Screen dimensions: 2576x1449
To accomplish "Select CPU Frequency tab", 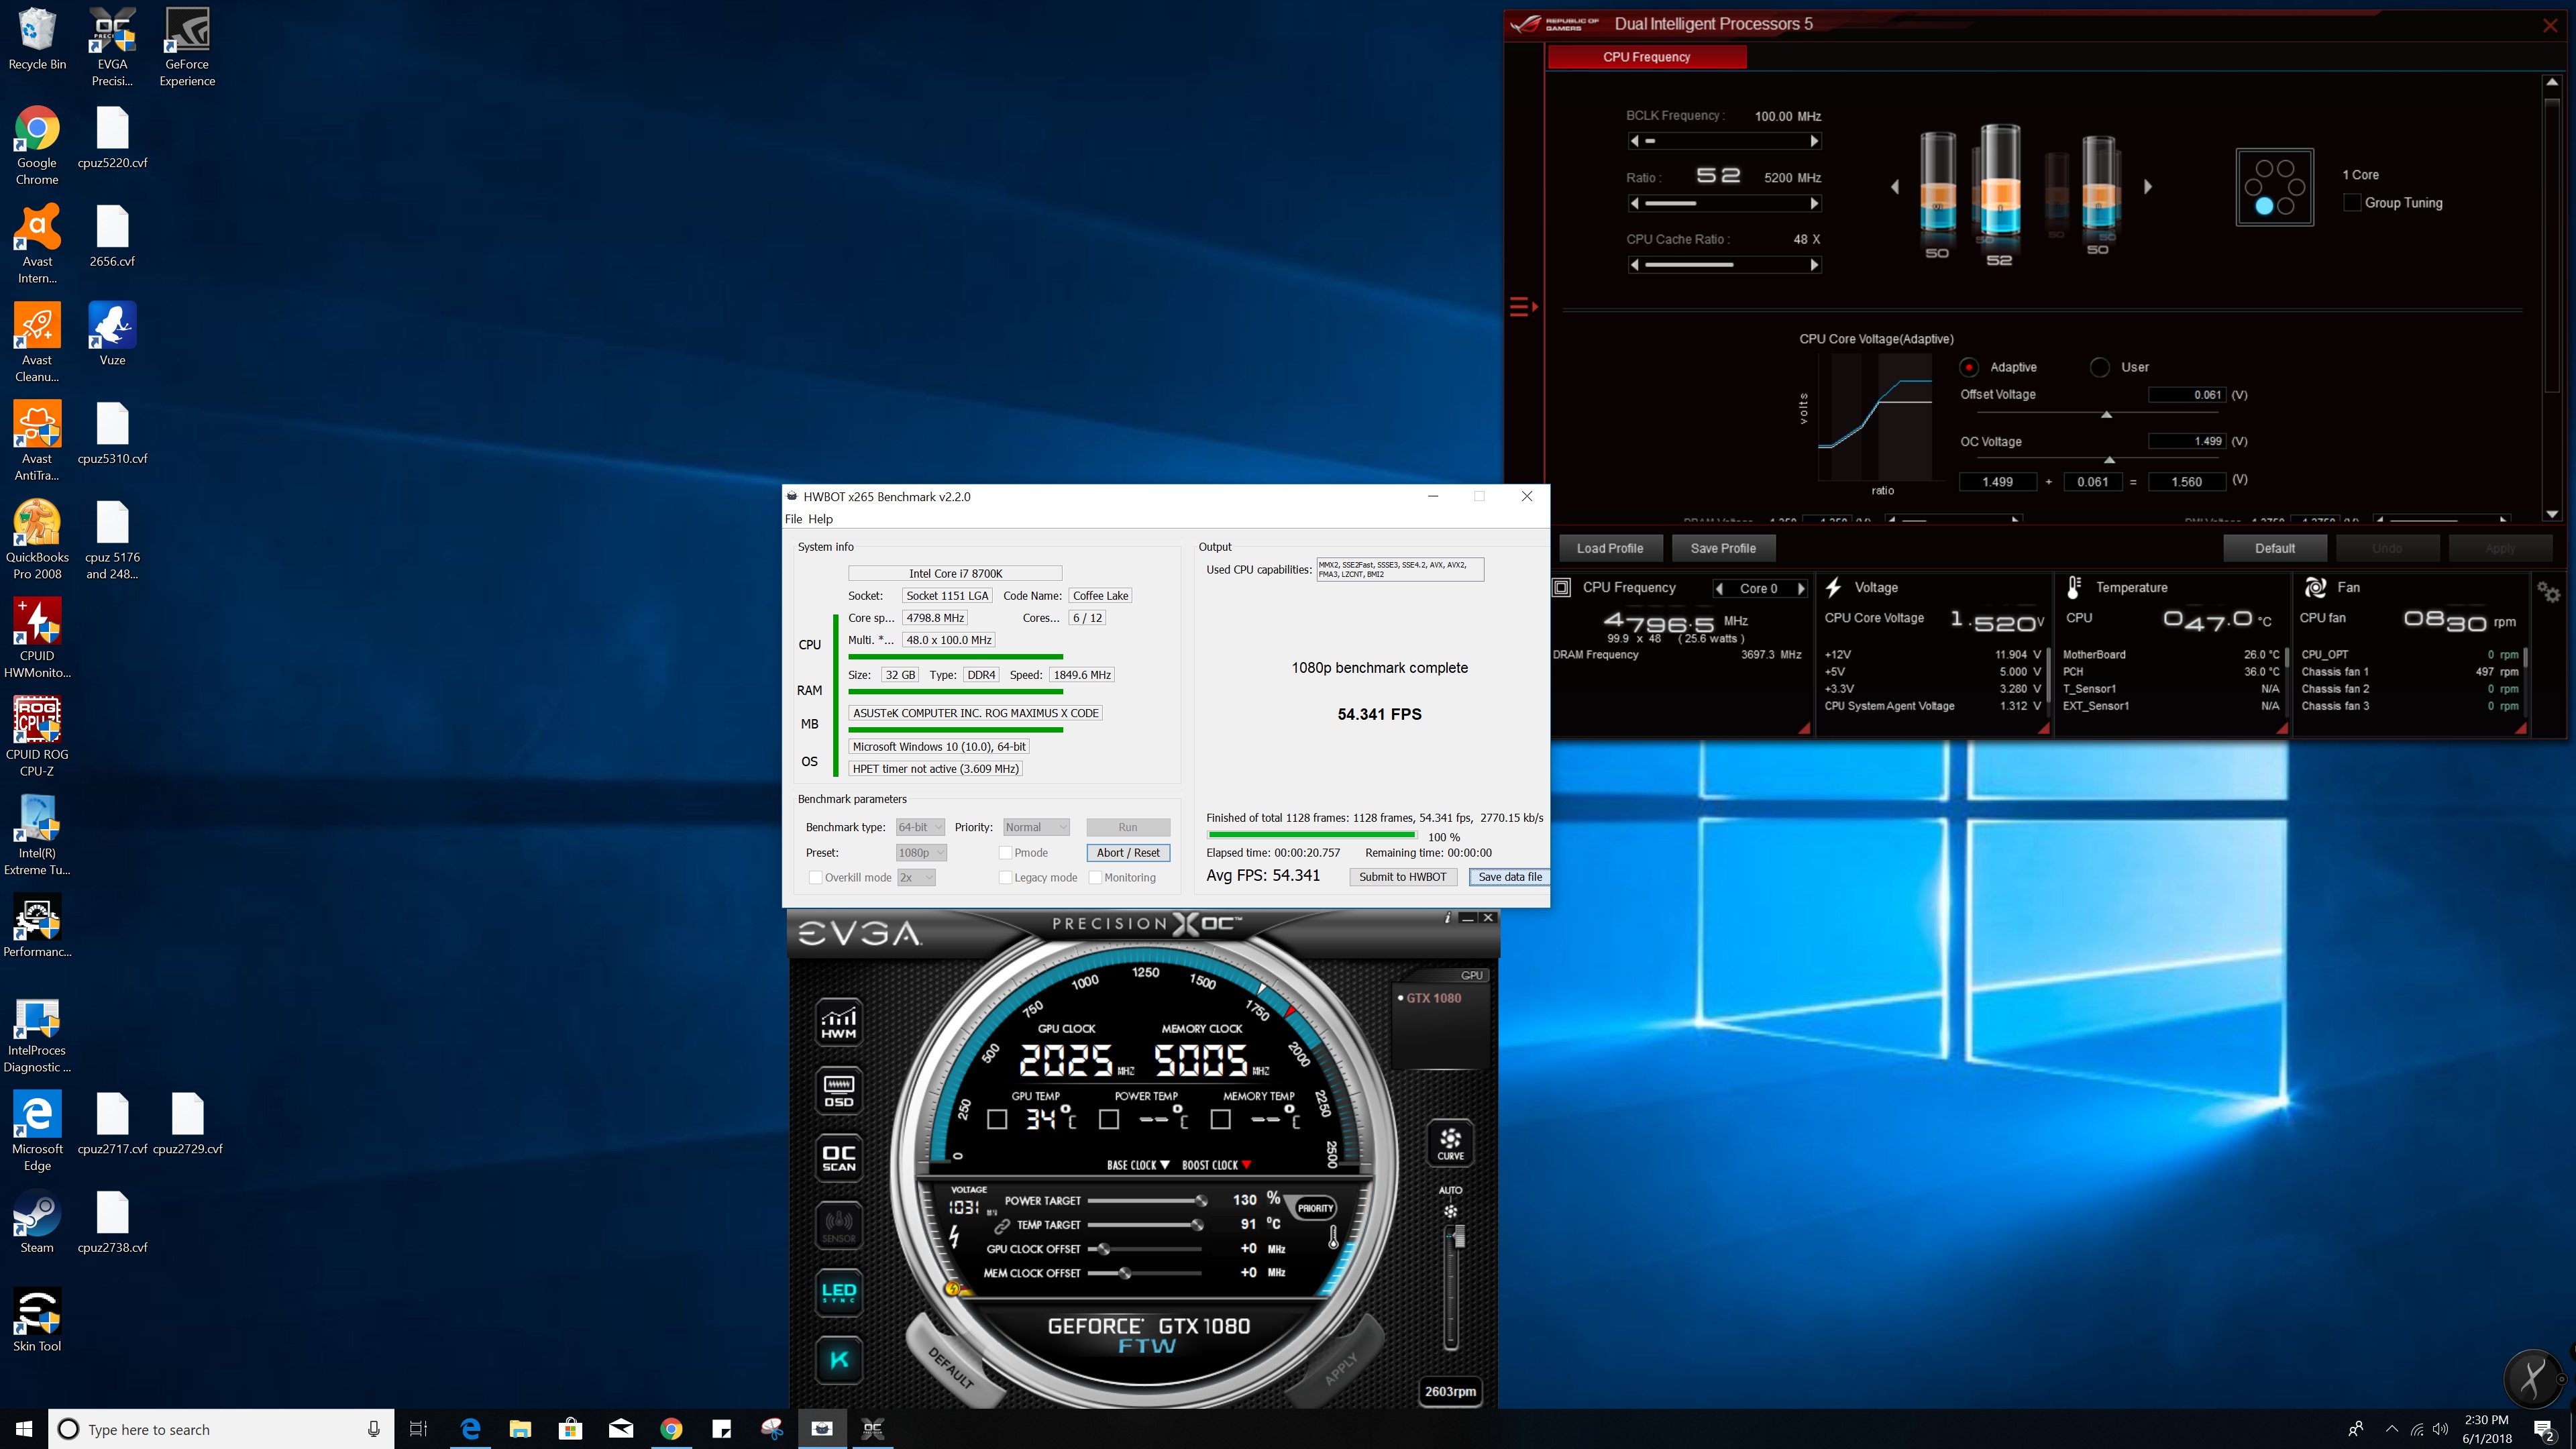I will coord(1646,57).
